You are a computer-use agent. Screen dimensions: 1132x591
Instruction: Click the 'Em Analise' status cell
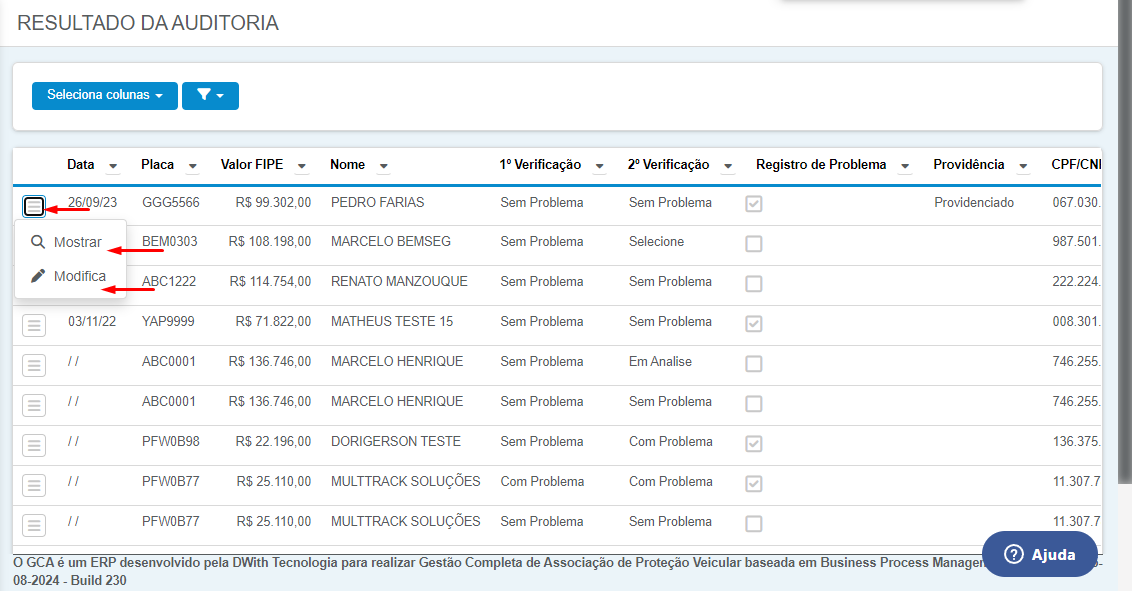tap(660, 361)
